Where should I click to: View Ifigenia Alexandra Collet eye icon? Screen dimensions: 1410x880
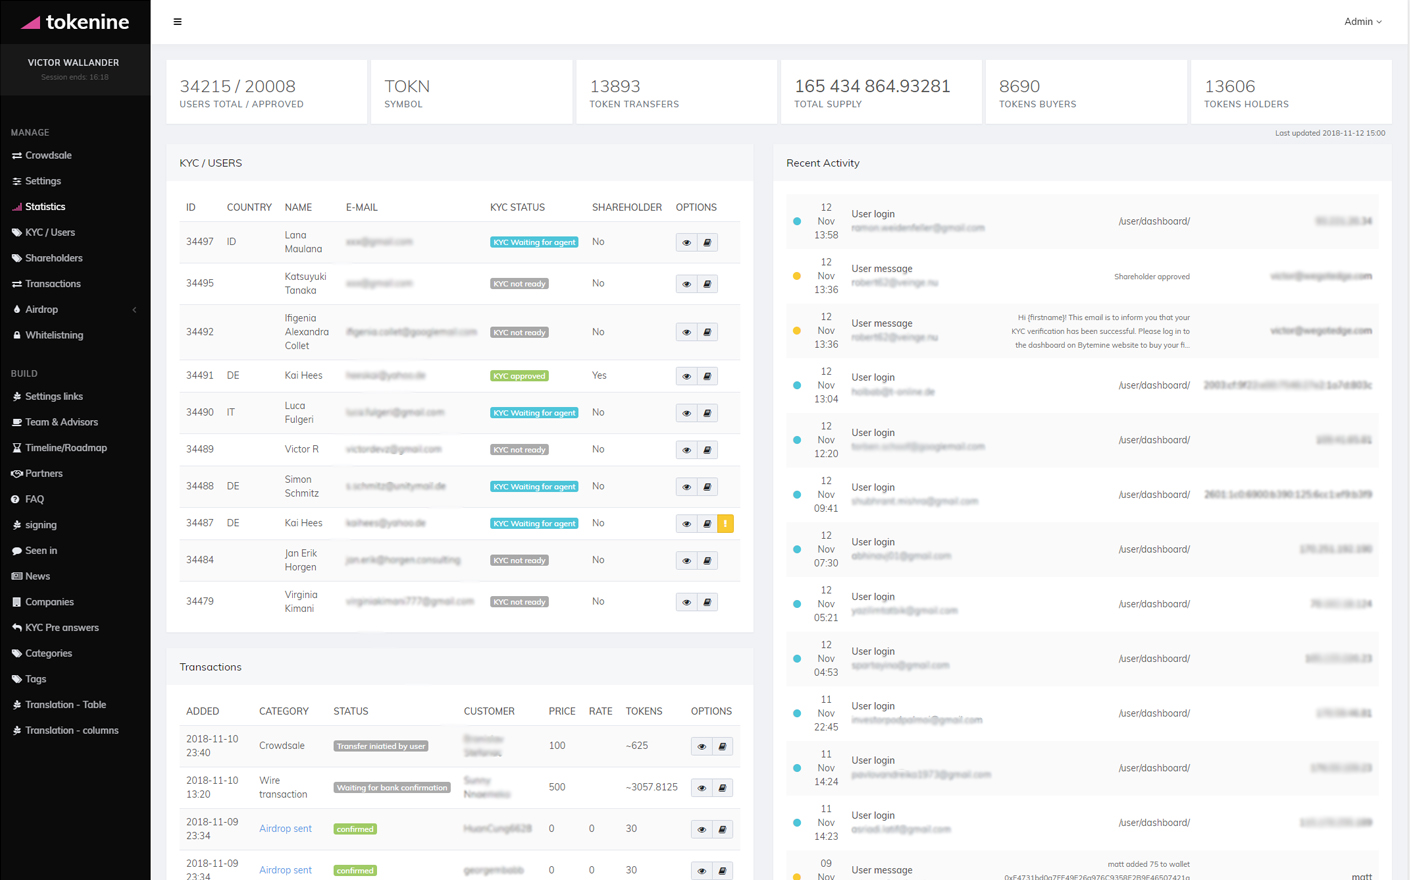(686, 332)
